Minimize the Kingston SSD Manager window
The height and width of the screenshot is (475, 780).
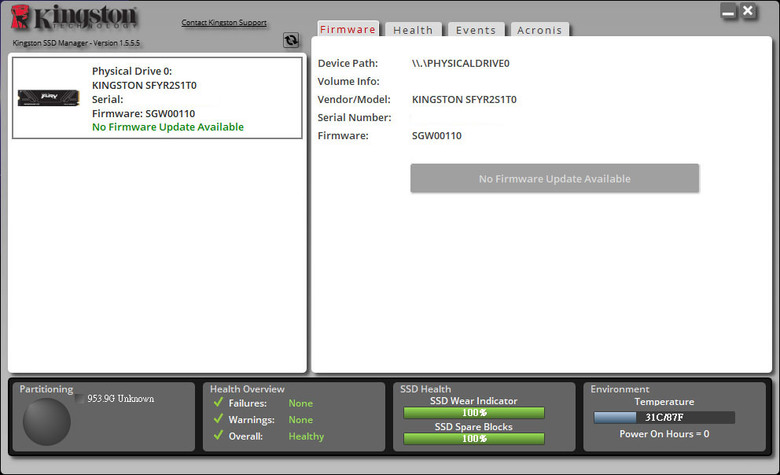pyautogui.click(x=728, y=11)
